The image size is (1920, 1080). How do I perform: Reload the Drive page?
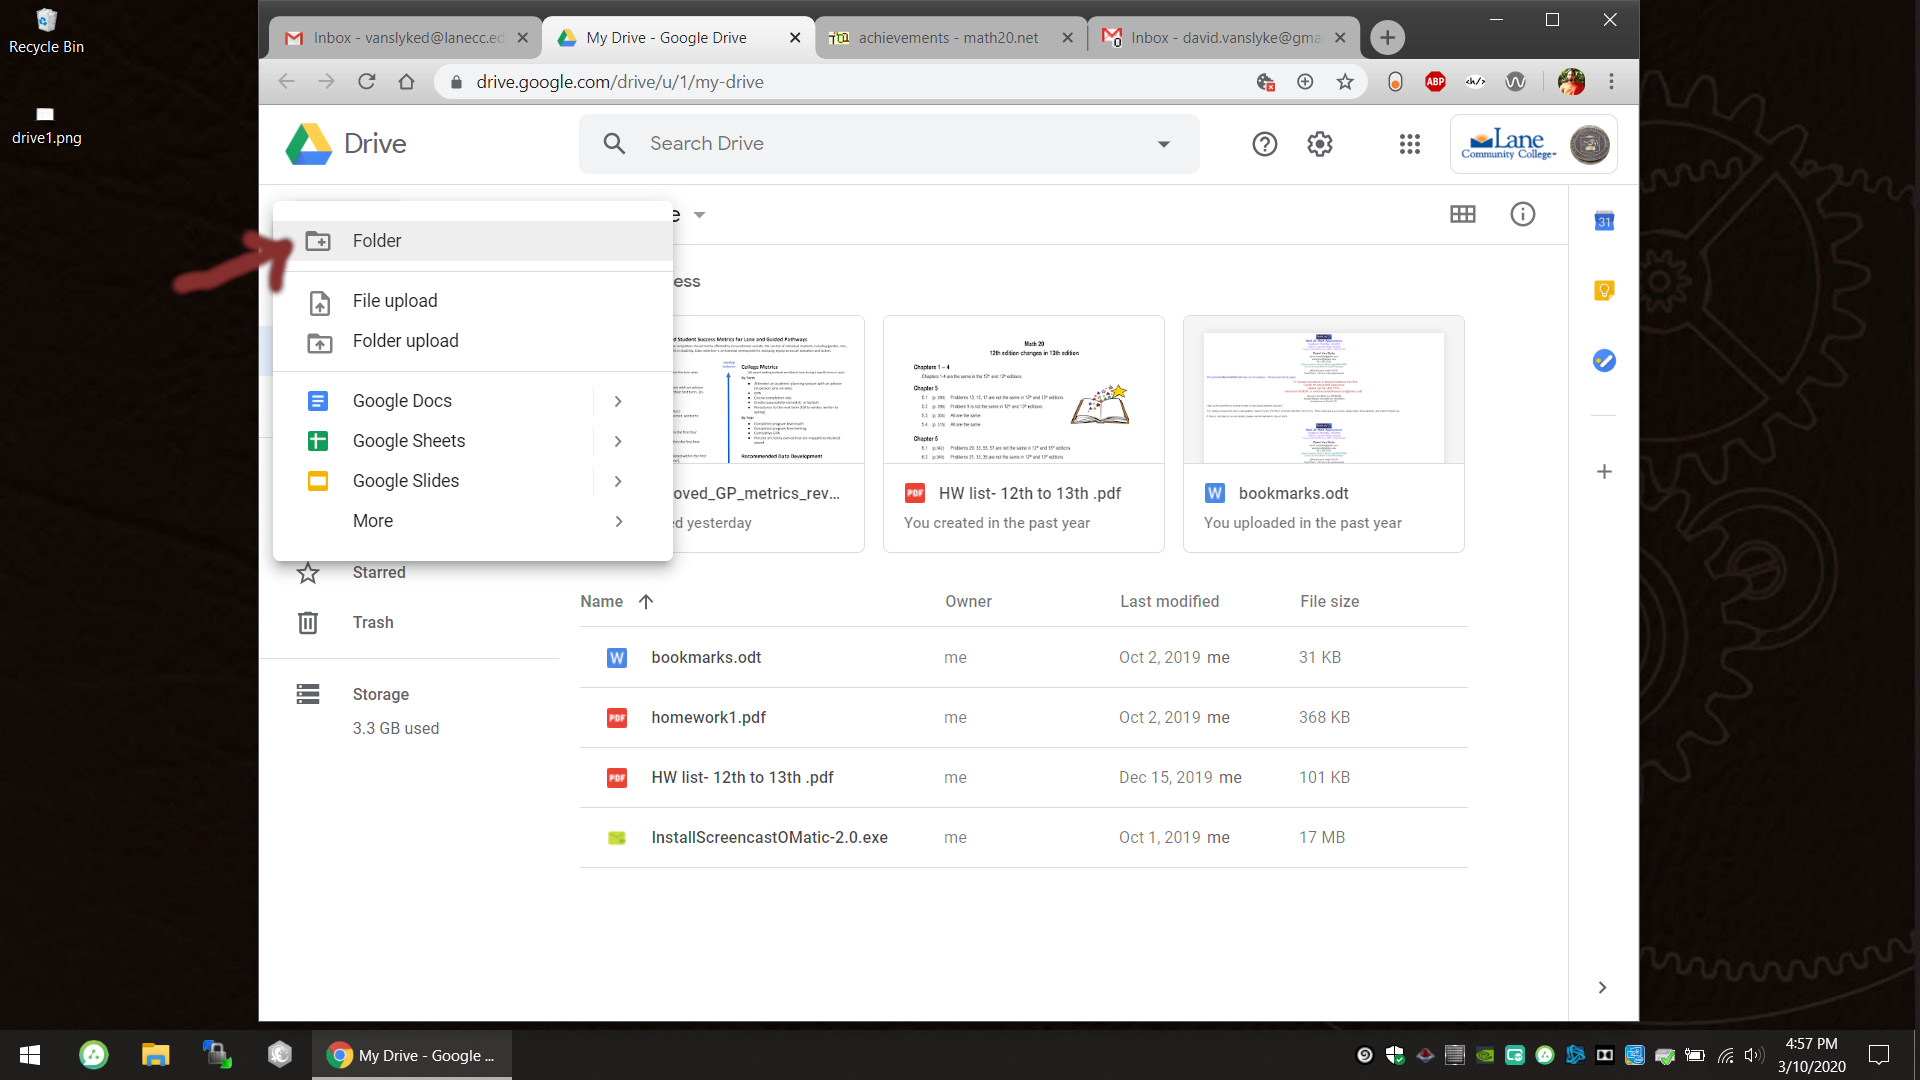tap(367, 82)
